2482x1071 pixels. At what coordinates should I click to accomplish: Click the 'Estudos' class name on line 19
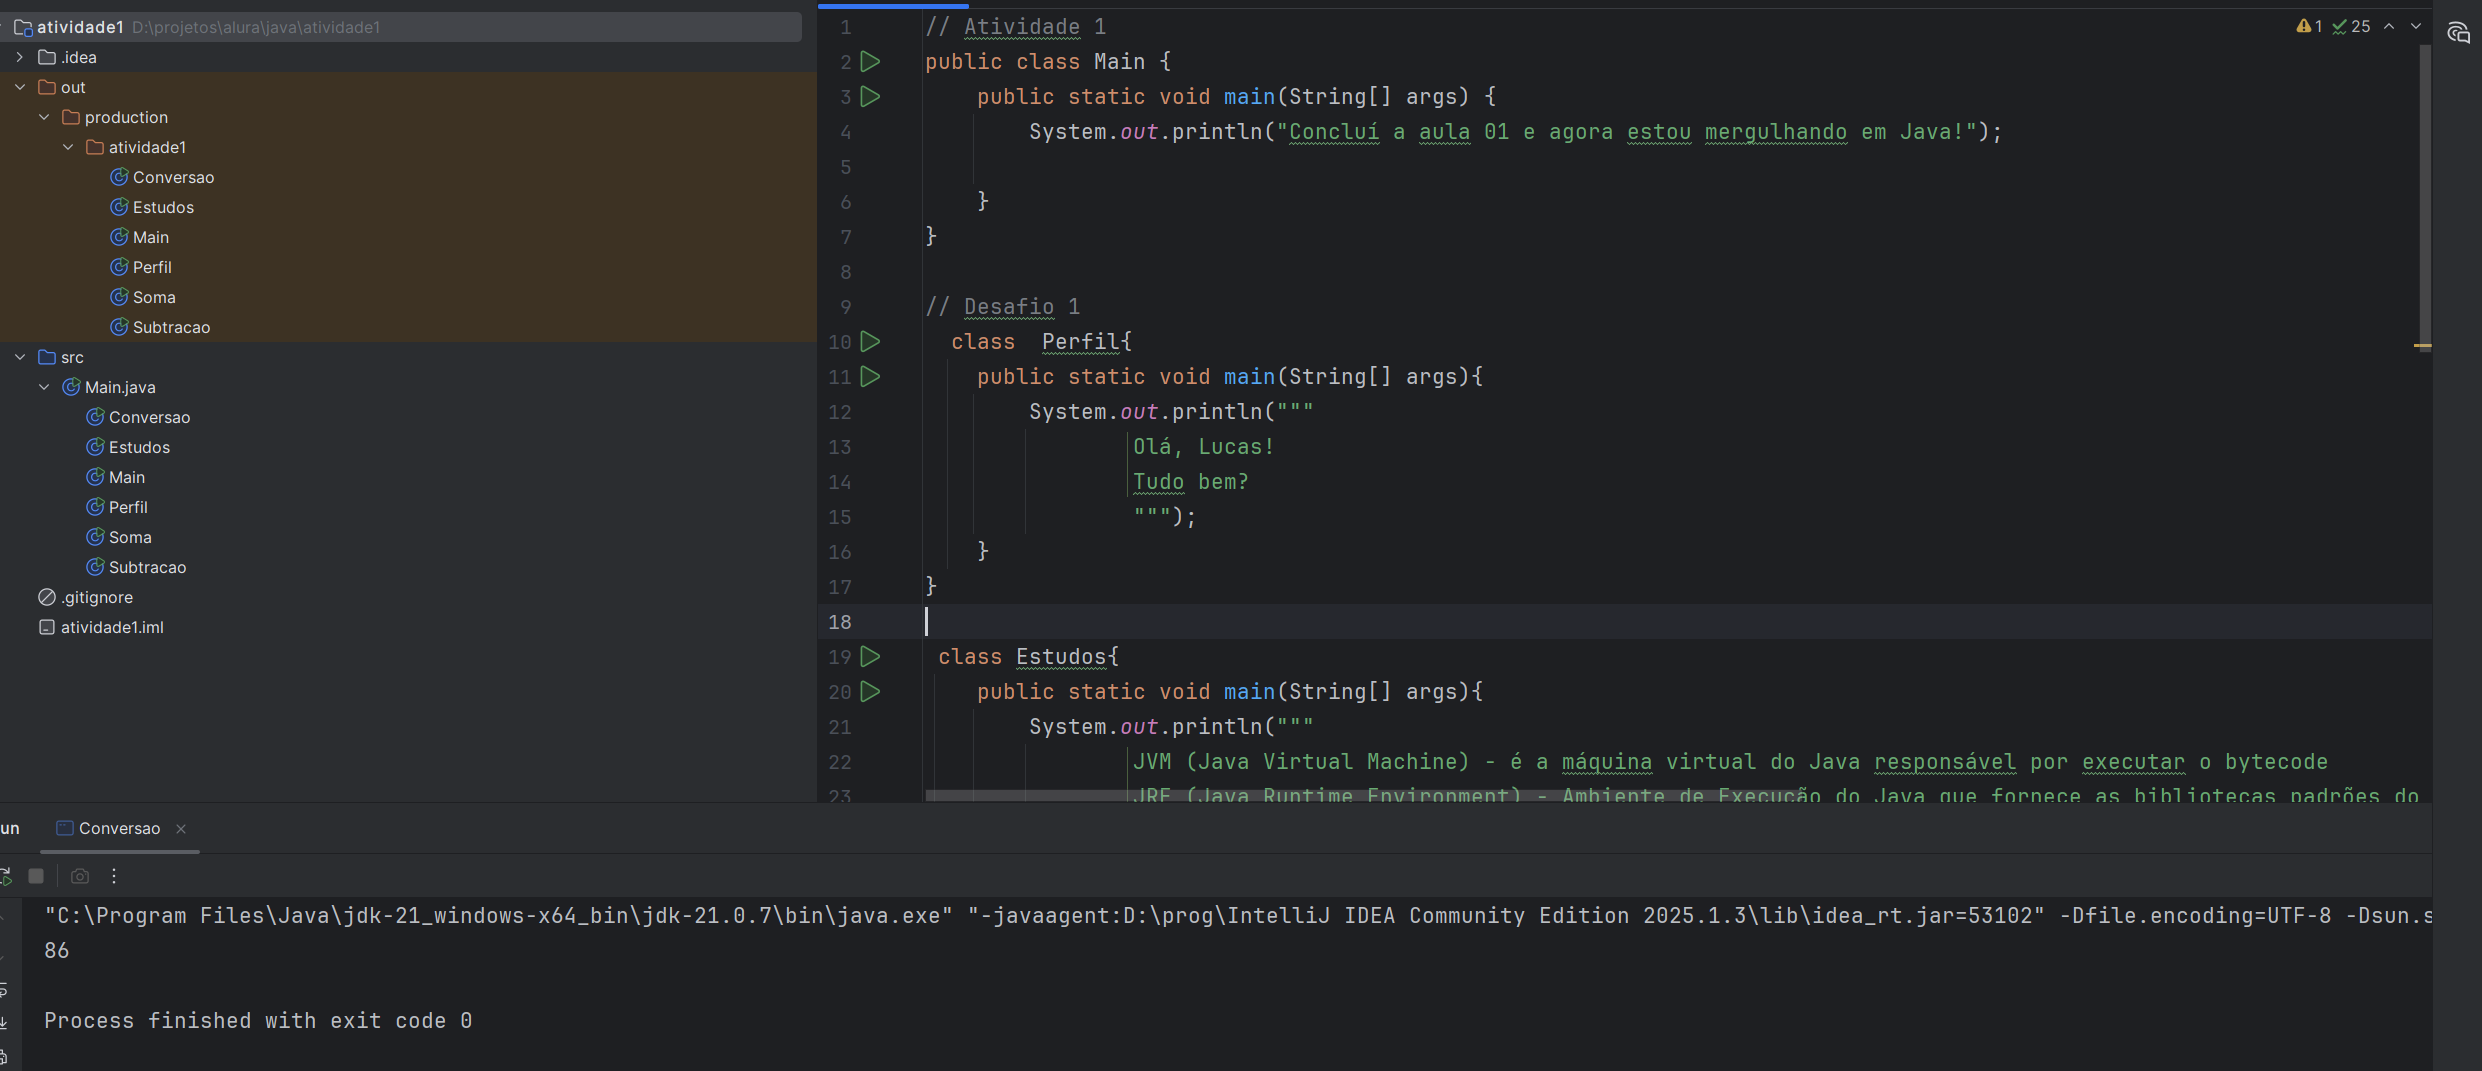click(x=1061, y=657)
